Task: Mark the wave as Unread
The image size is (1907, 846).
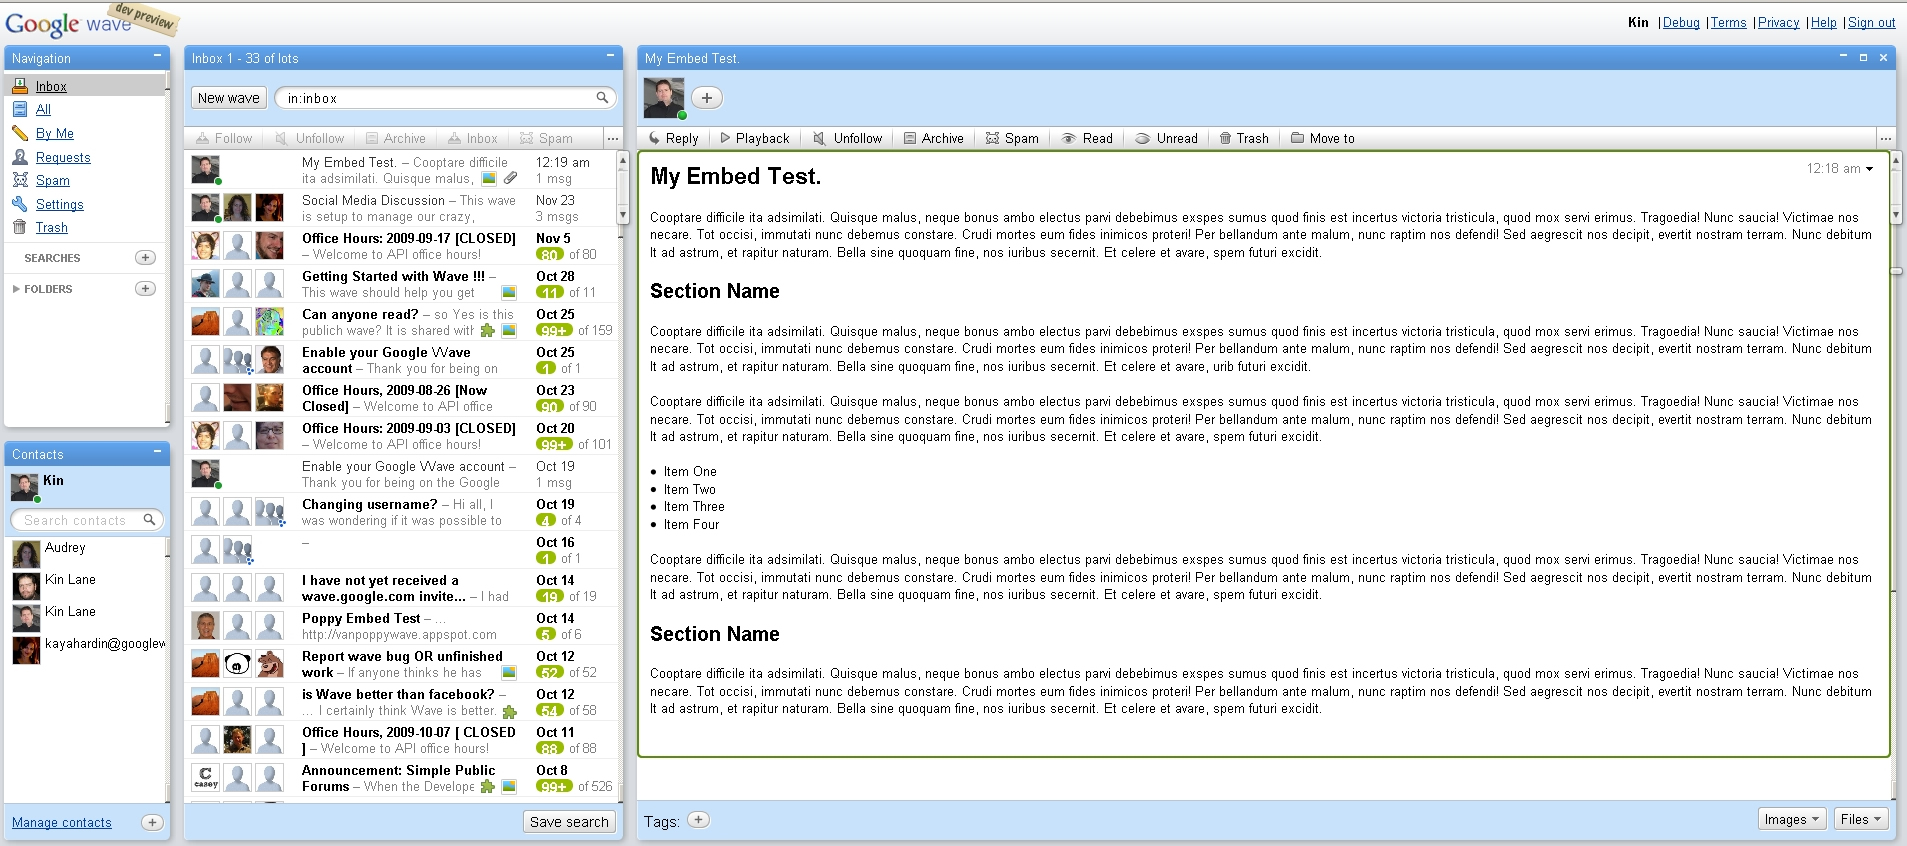Action: [1166, 138]
